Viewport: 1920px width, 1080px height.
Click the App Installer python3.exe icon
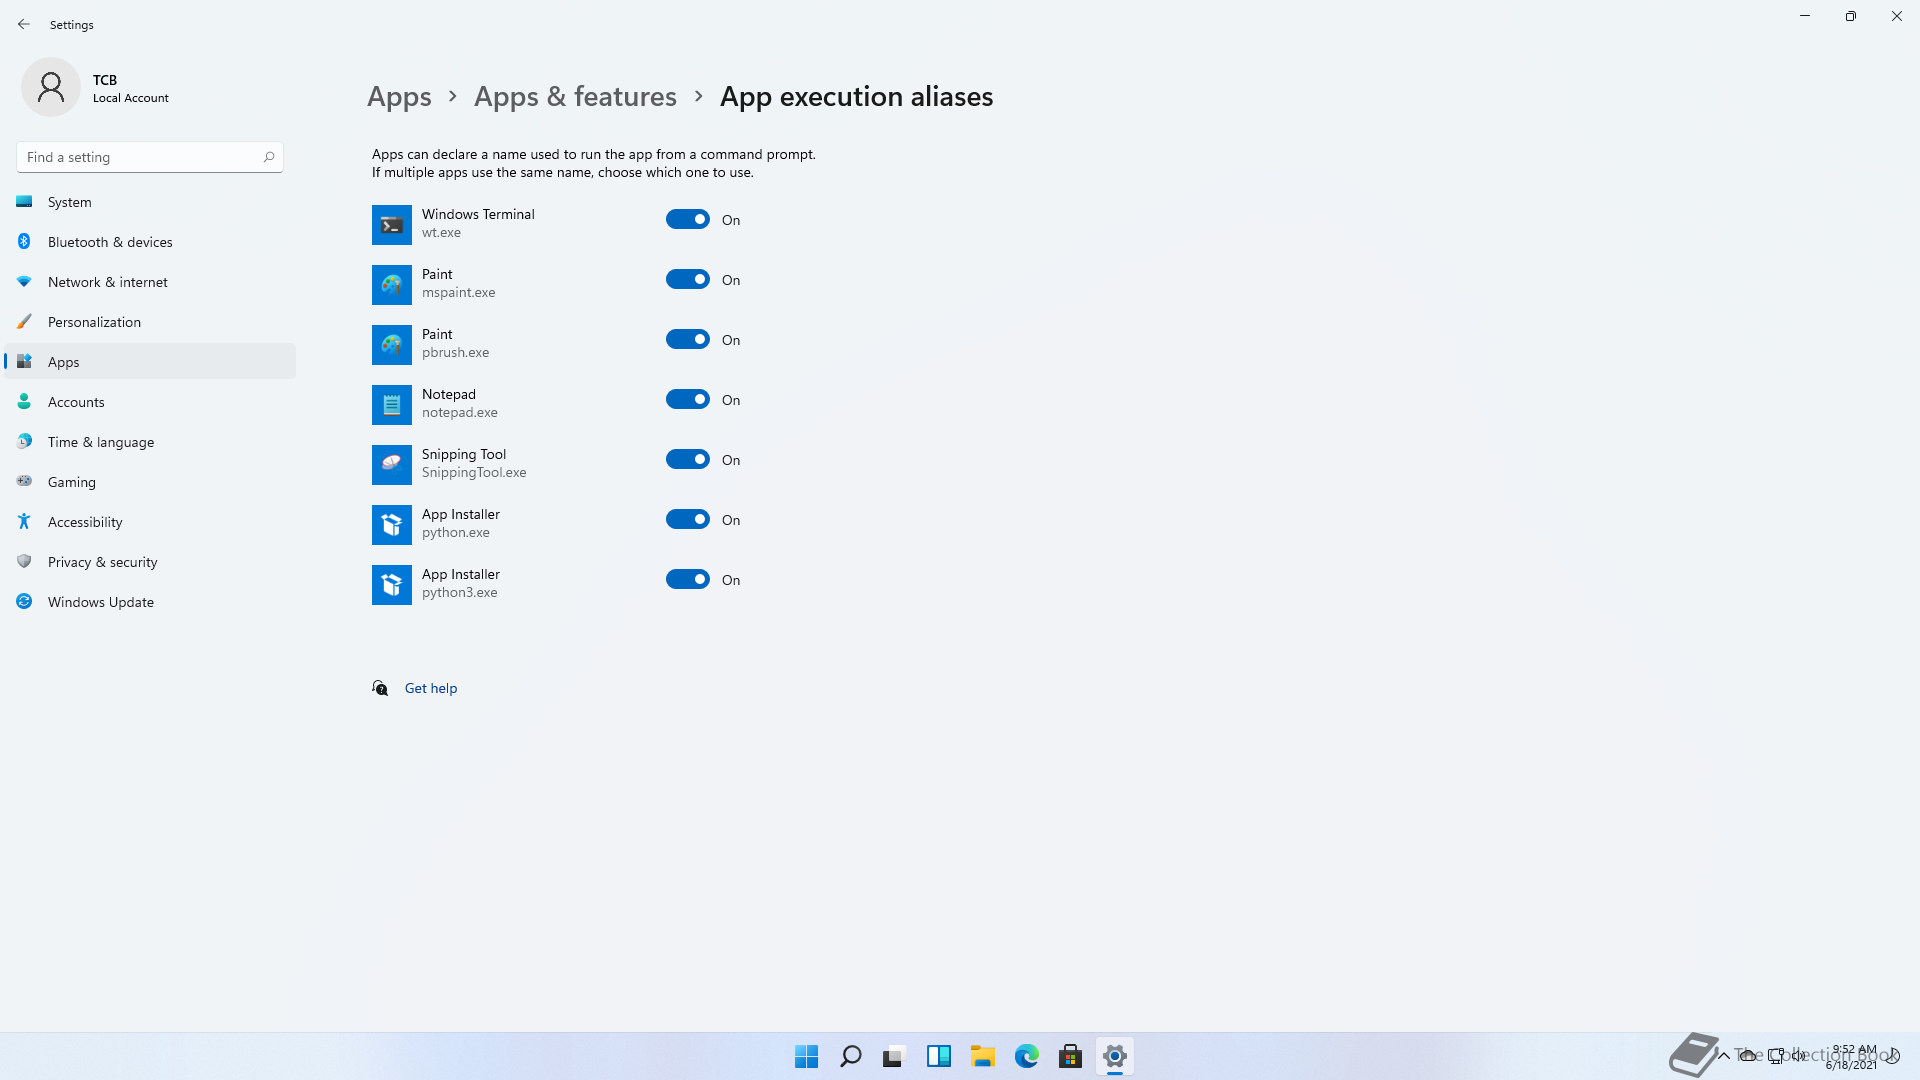point(392,585)
